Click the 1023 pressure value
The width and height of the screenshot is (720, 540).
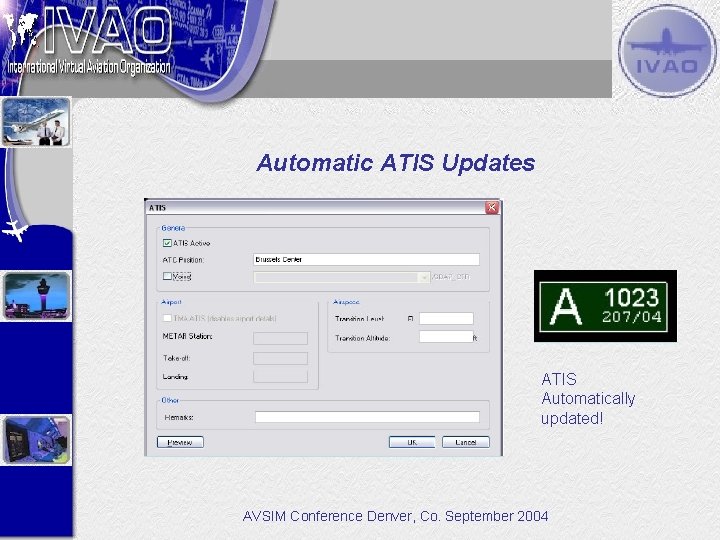coord(632,298)
